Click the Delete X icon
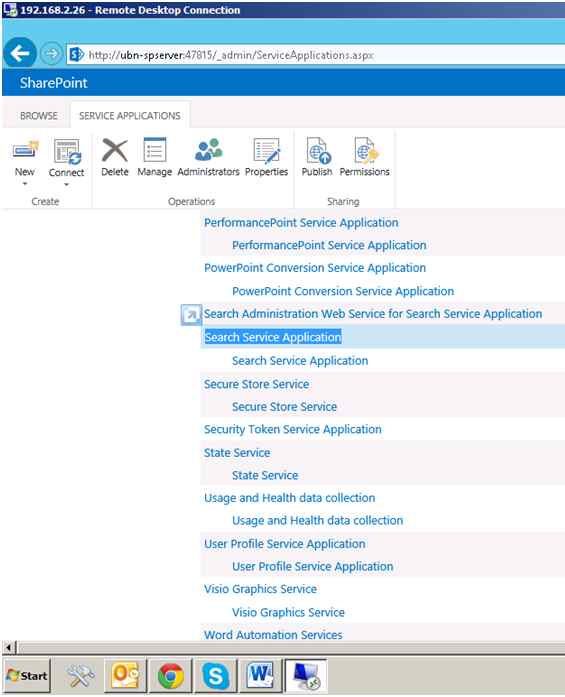 (x=115, y=150)
